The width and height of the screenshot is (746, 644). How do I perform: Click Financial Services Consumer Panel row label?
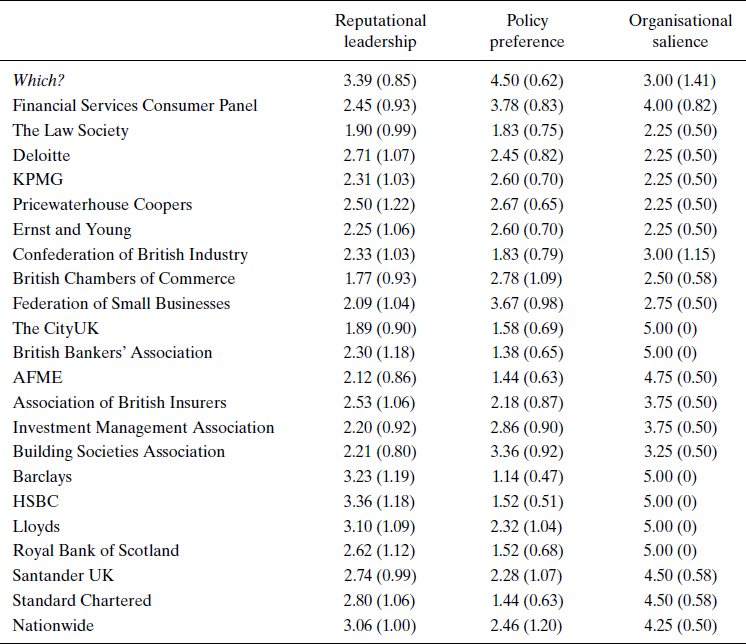pyautogui.click(x=135, y=106)
